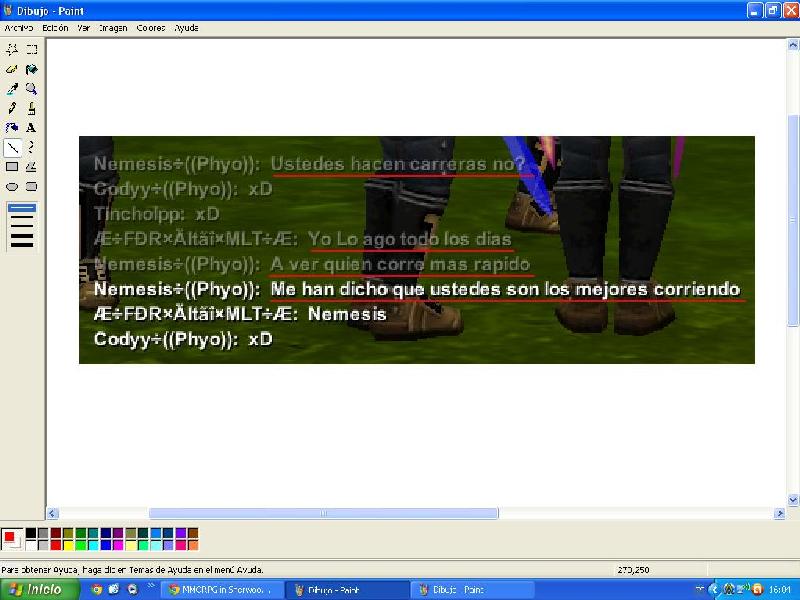This screenshot has width=800, height=600.
Task: Choose the Rounded Rectangle tool
Action: point(32,187)
